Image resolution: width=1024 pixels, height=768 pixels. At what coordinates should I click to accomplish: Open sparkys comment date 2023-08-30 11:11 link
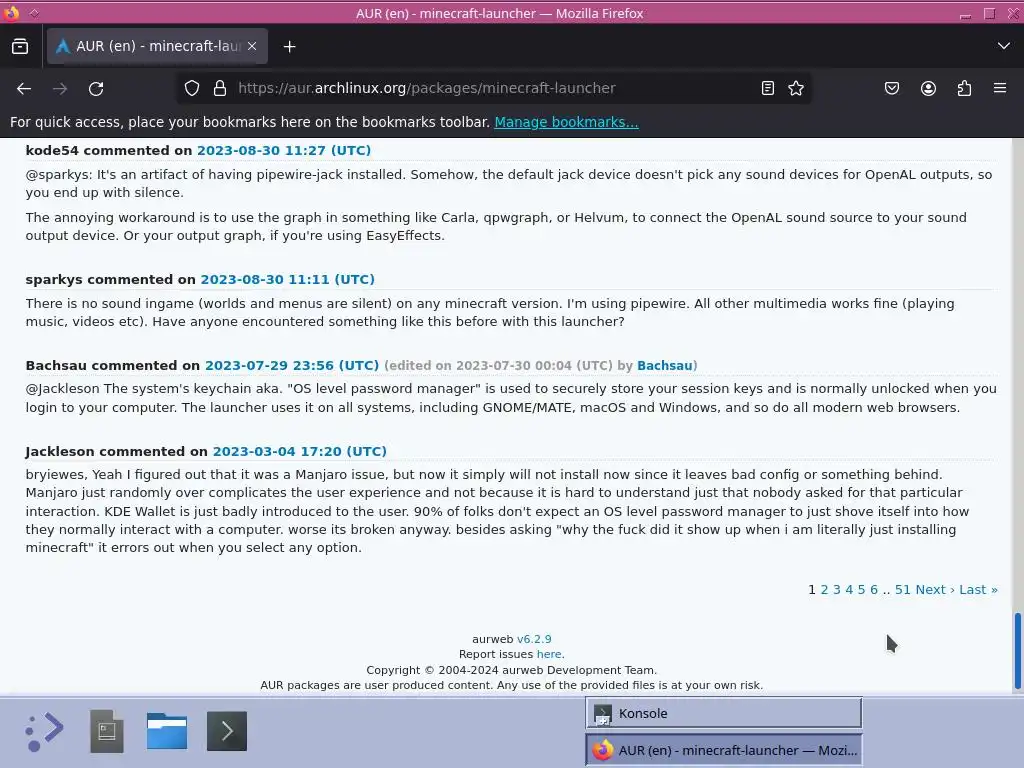tap(287, 280)
